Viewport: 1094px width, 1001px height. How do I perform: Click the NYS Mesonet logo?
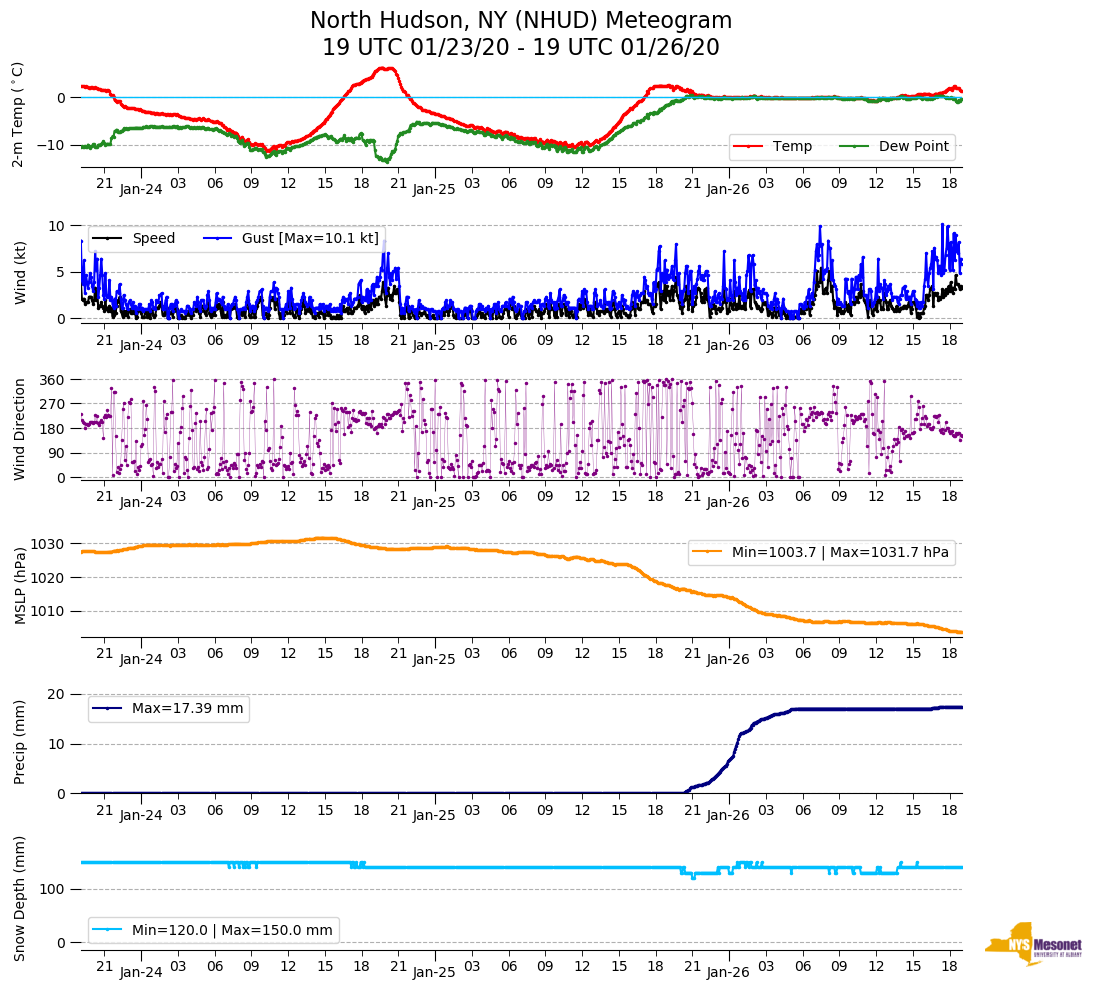[x=1032, y=944]
